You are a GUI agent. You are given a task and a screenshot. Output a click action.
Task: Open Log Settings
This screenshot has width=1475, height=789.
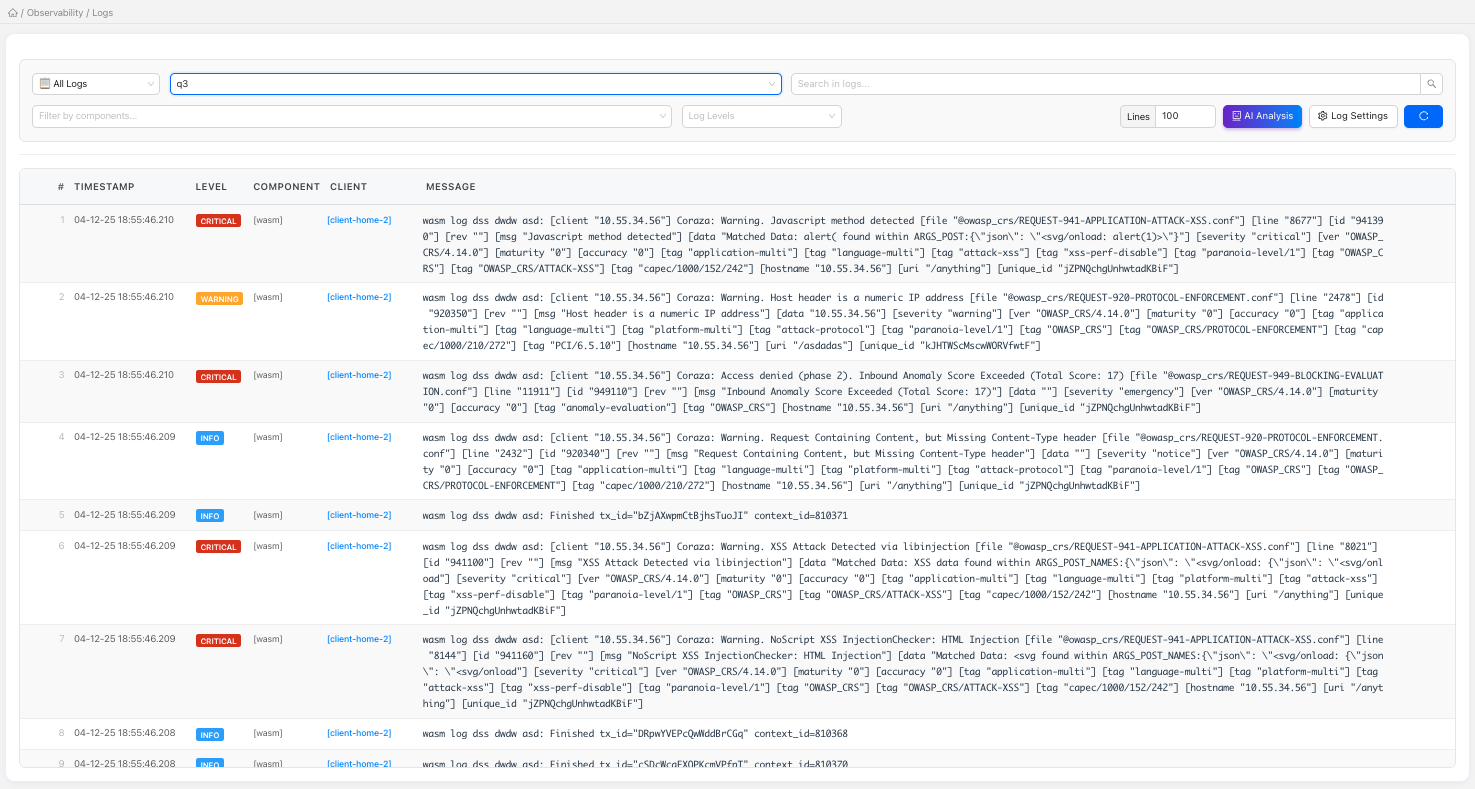[x=1352, y=115]
